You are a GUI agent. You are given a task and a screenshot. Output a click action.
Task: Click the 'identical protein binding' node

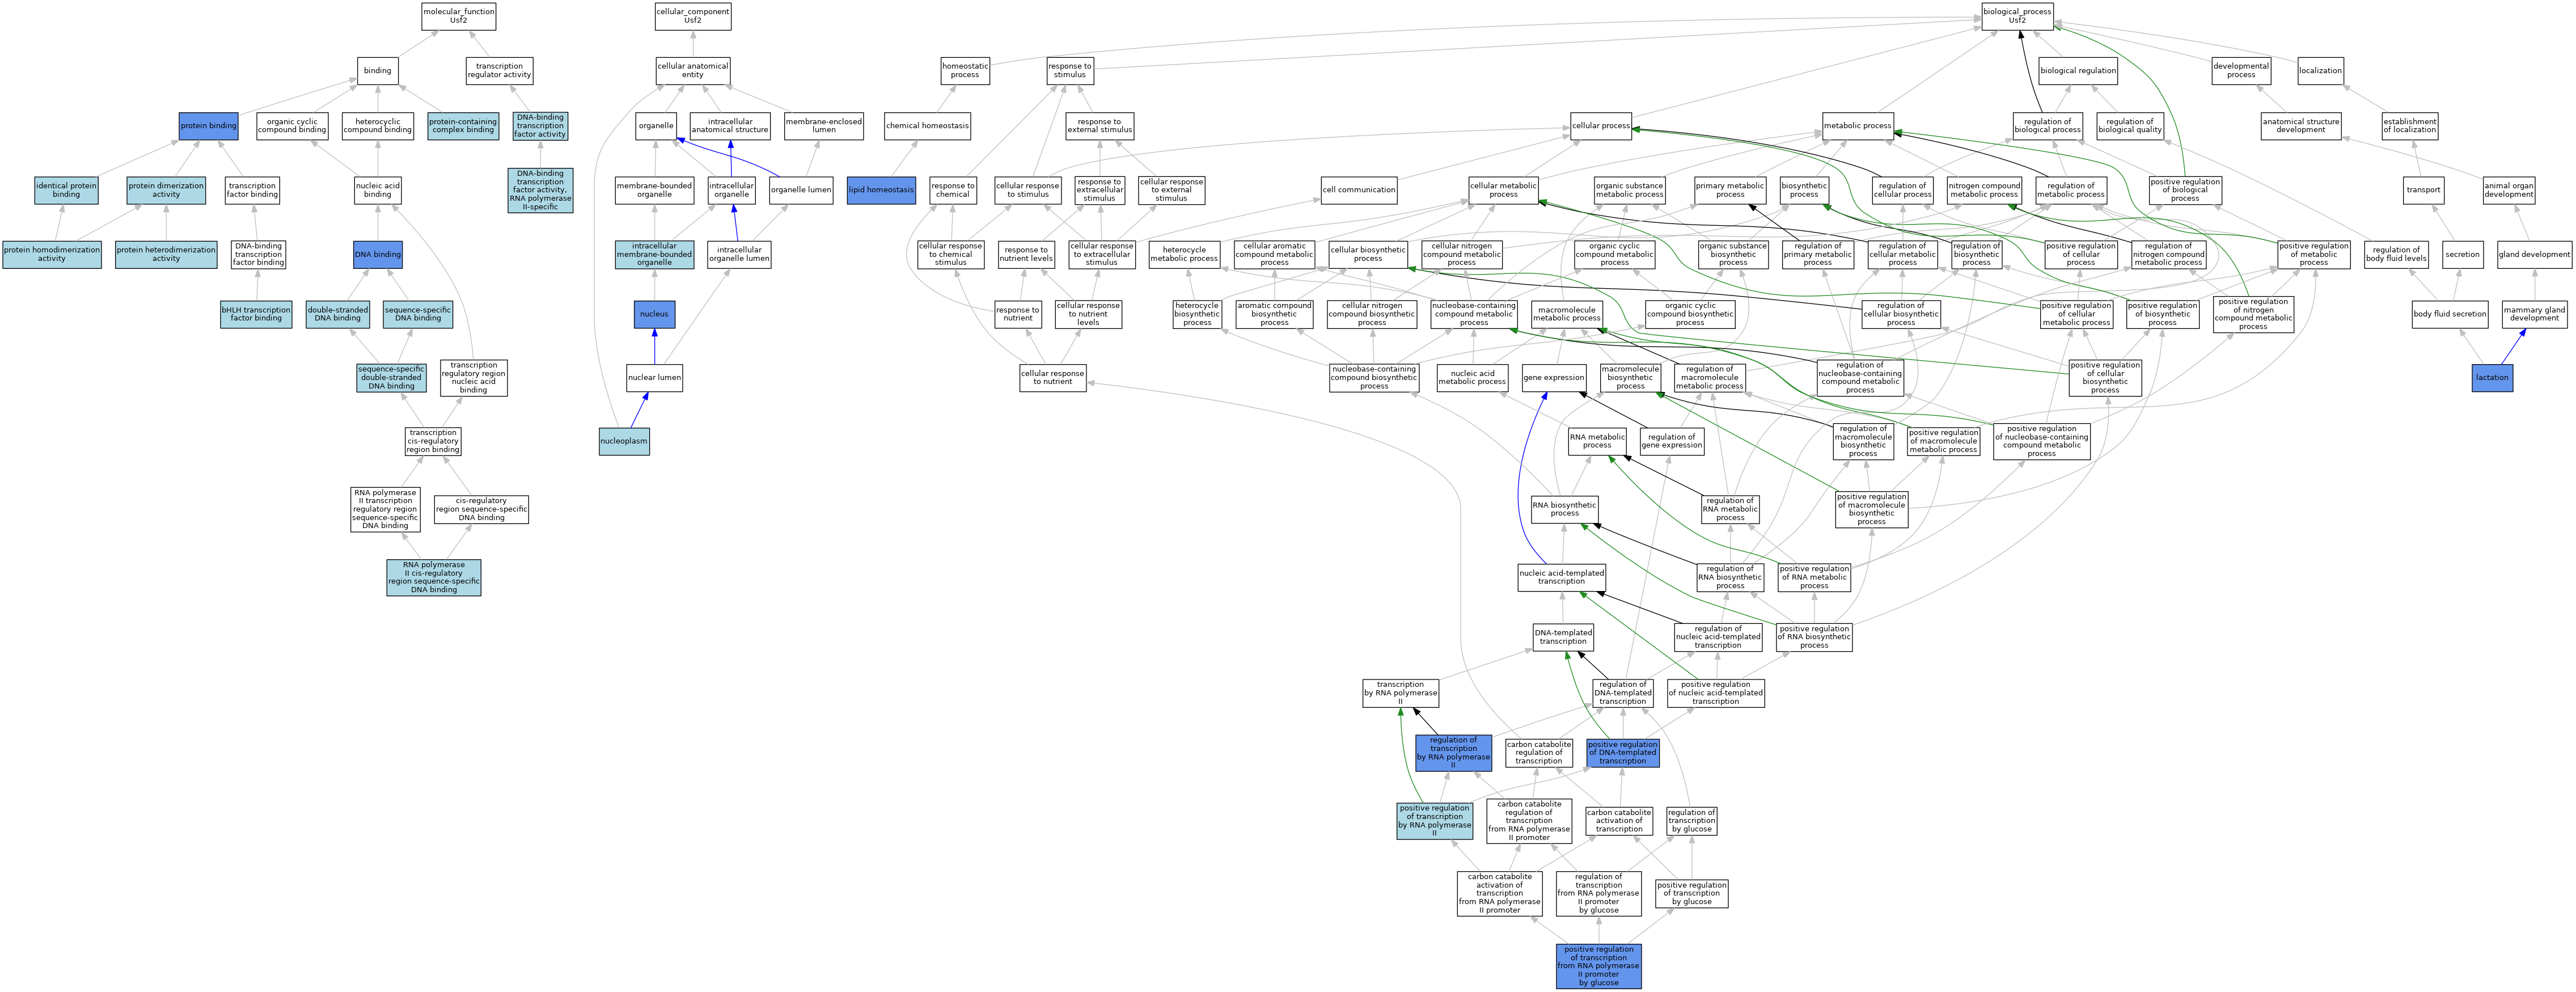[x=66, y=190]
